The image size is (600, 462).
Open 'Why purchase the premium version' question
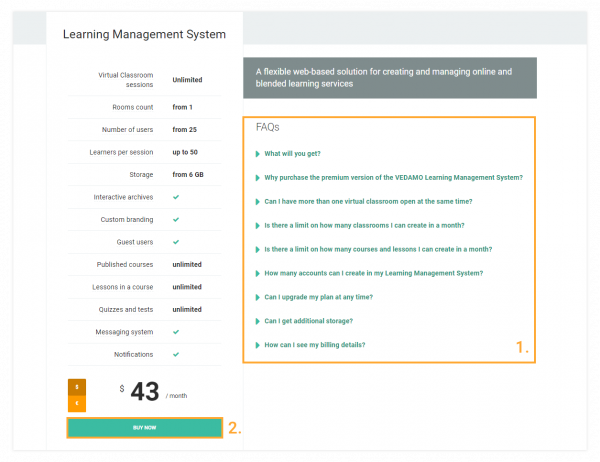(393, 177)
